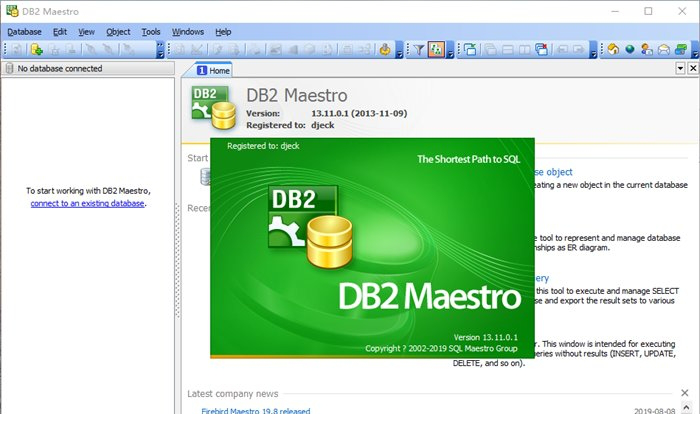Screen dimensions: 700x430
Task: Click the Create Database Profile toolbar icon
Action: (x=37, y=50)
